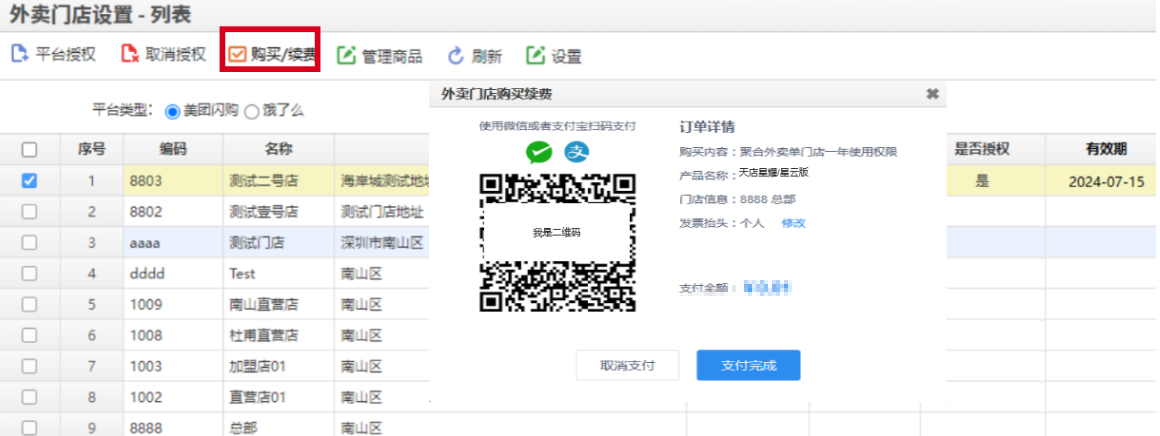Check the 测试壹号店 row checkbox

[x=30, y=212]
